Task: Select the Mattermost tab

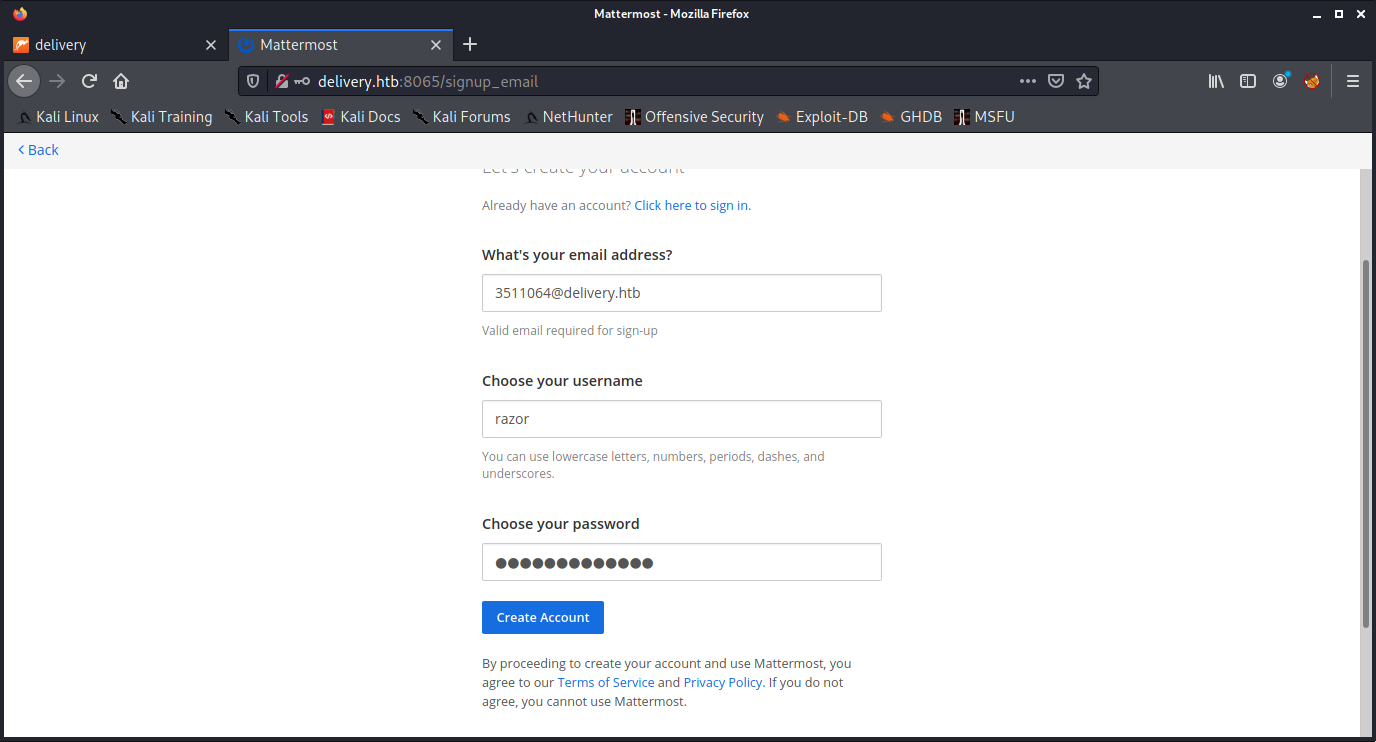Action: [x=340, y=45]
